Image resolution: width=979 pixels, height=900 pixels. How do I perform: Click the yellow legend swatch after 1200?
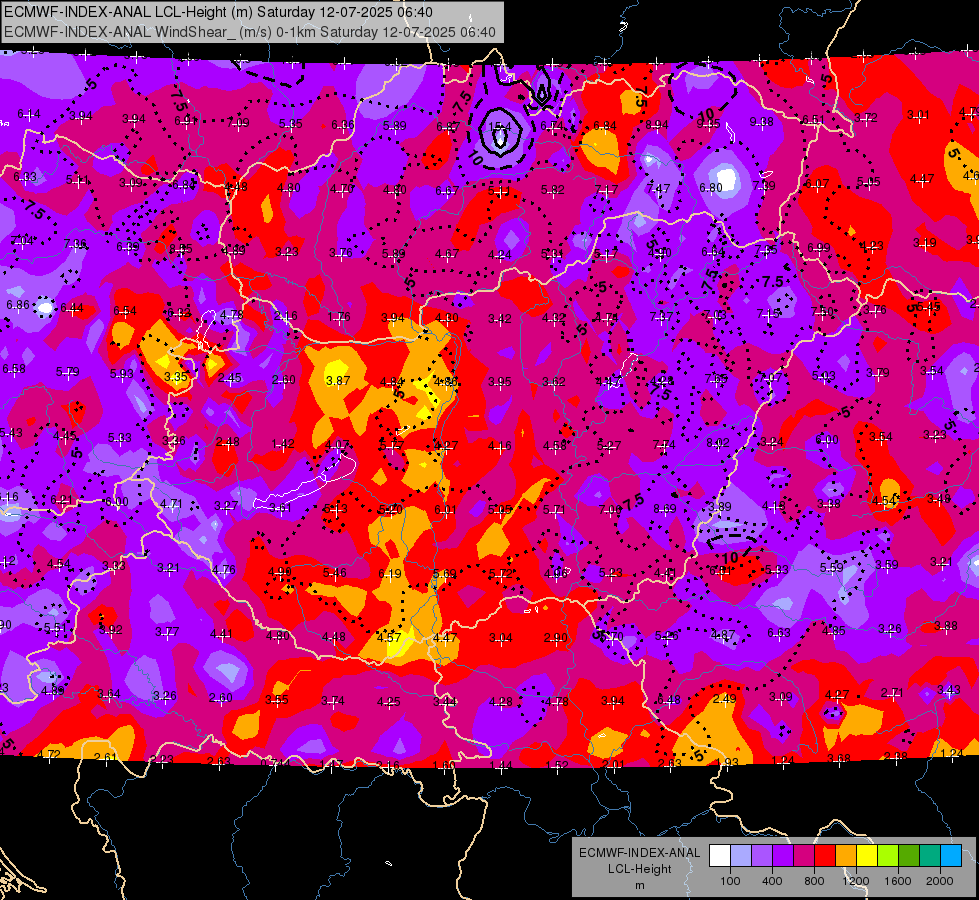867,856
